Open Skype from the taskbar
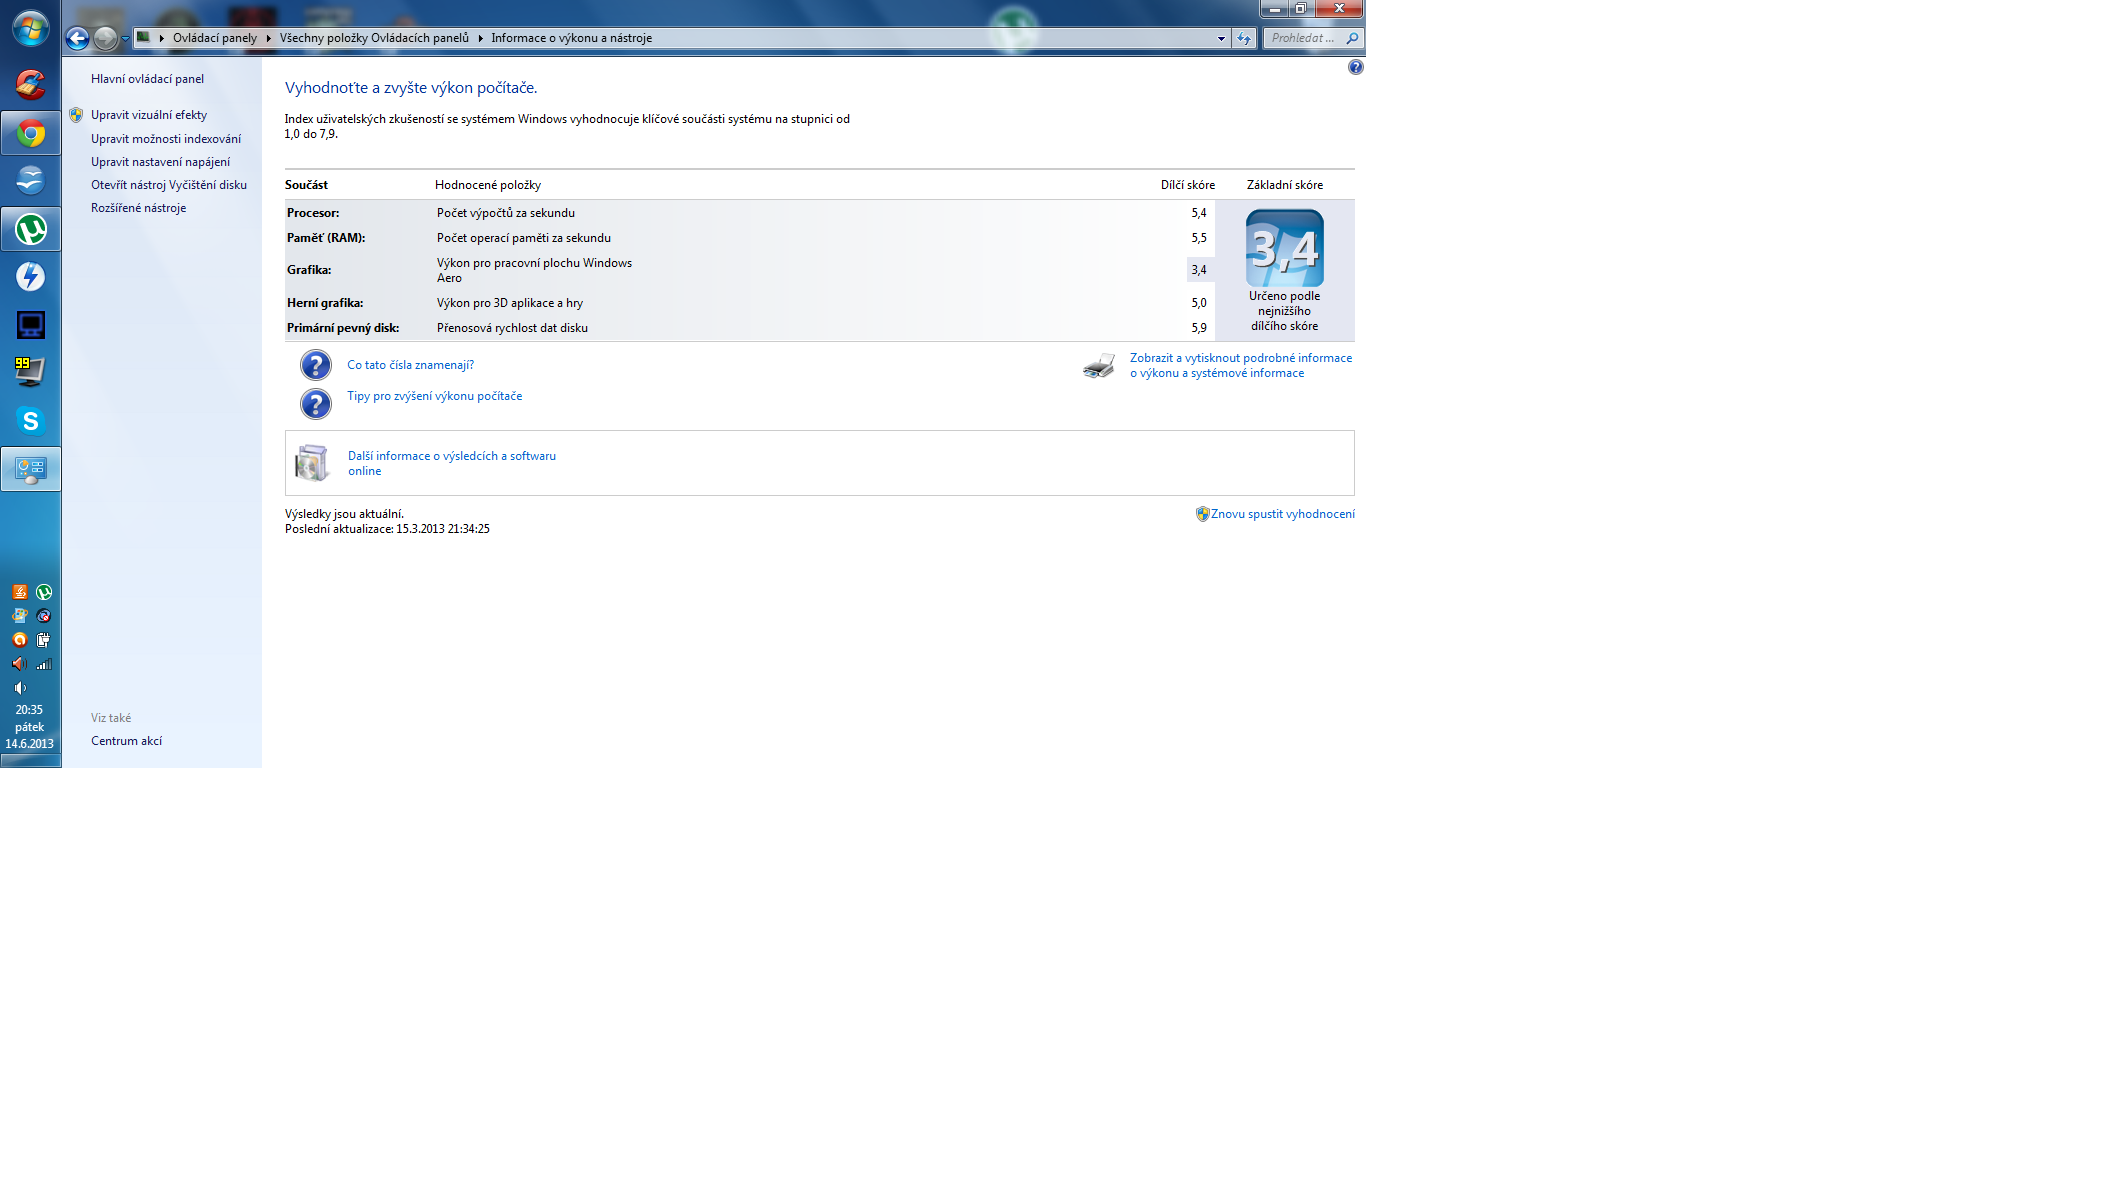 click(x=30, y=421)
